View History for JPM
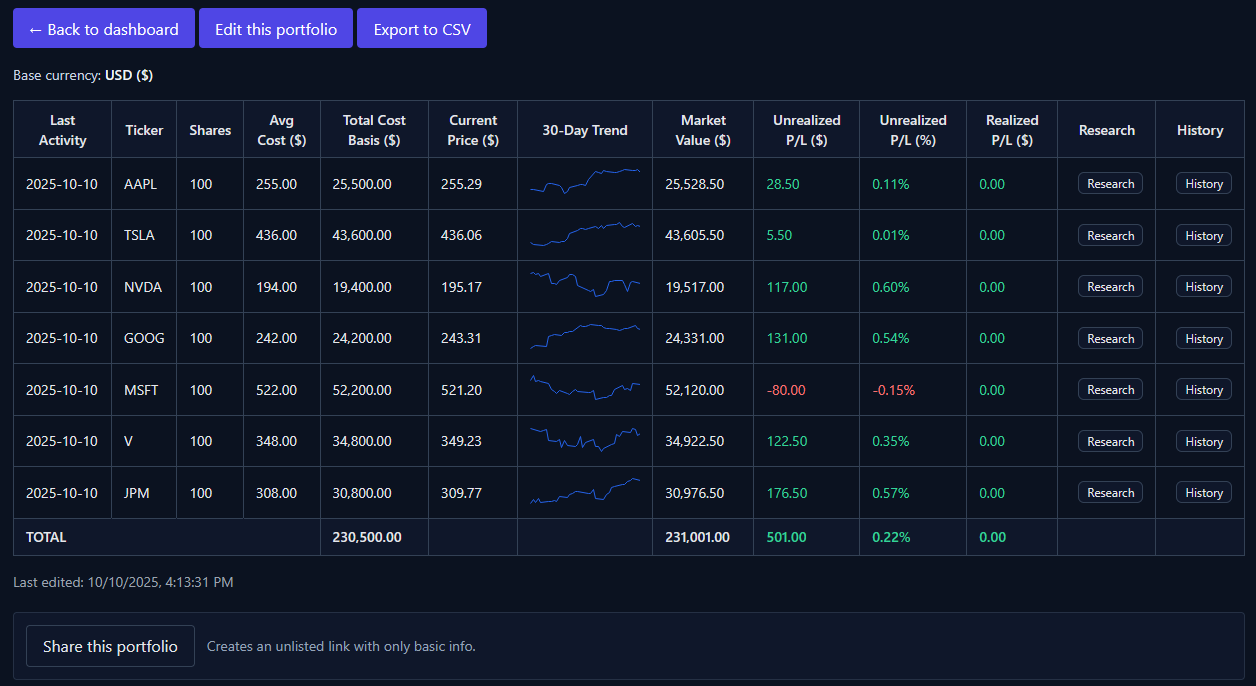Image resolution: width=1256 pixels, height=686 pixels. tap(1203, 492)
